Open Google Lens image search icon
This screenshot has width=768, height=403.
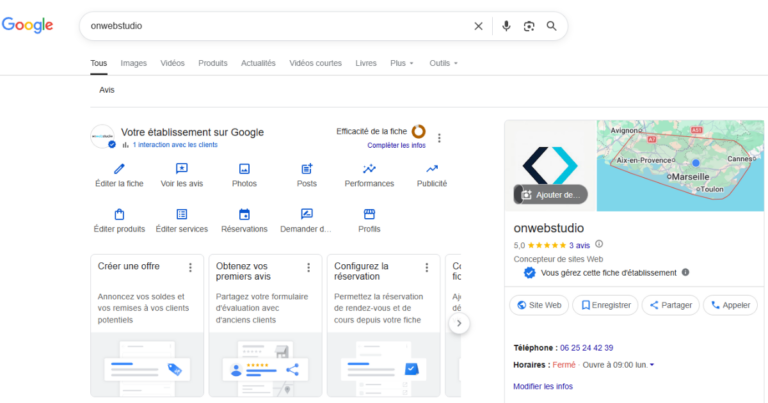click(x=528, y=26)
